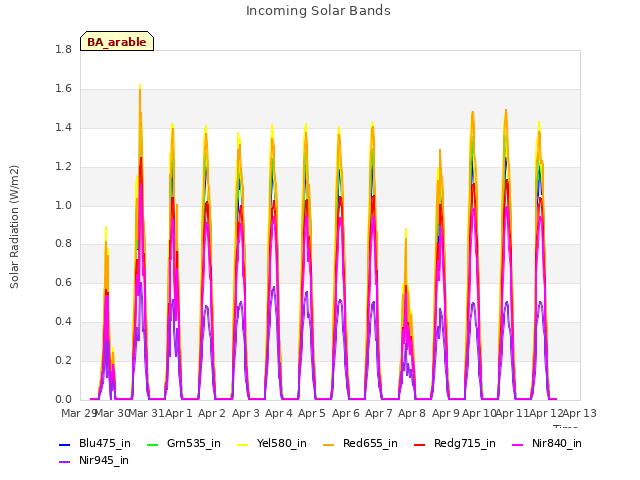Click the Apr 1 x-axis tick label

(179, 413)
